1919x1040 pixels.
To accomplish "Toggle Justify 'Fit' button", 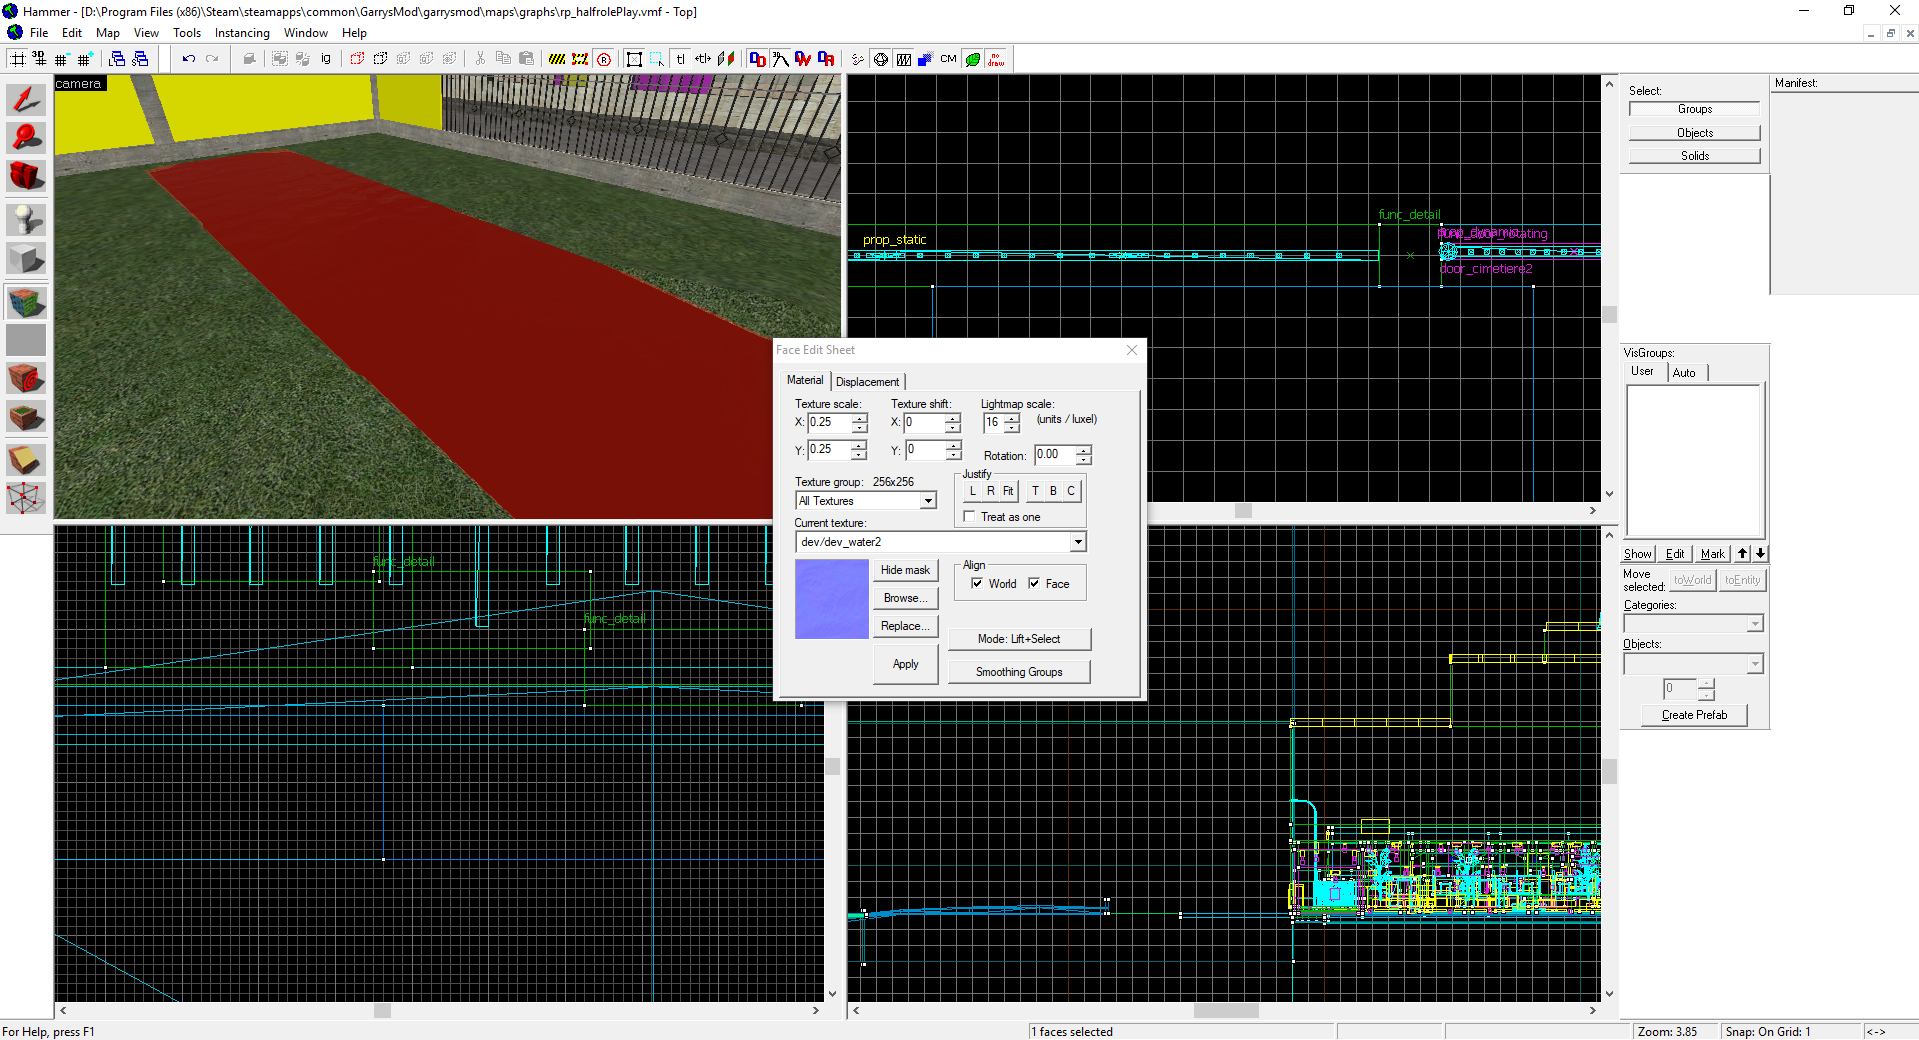I will coord(1008,491).
